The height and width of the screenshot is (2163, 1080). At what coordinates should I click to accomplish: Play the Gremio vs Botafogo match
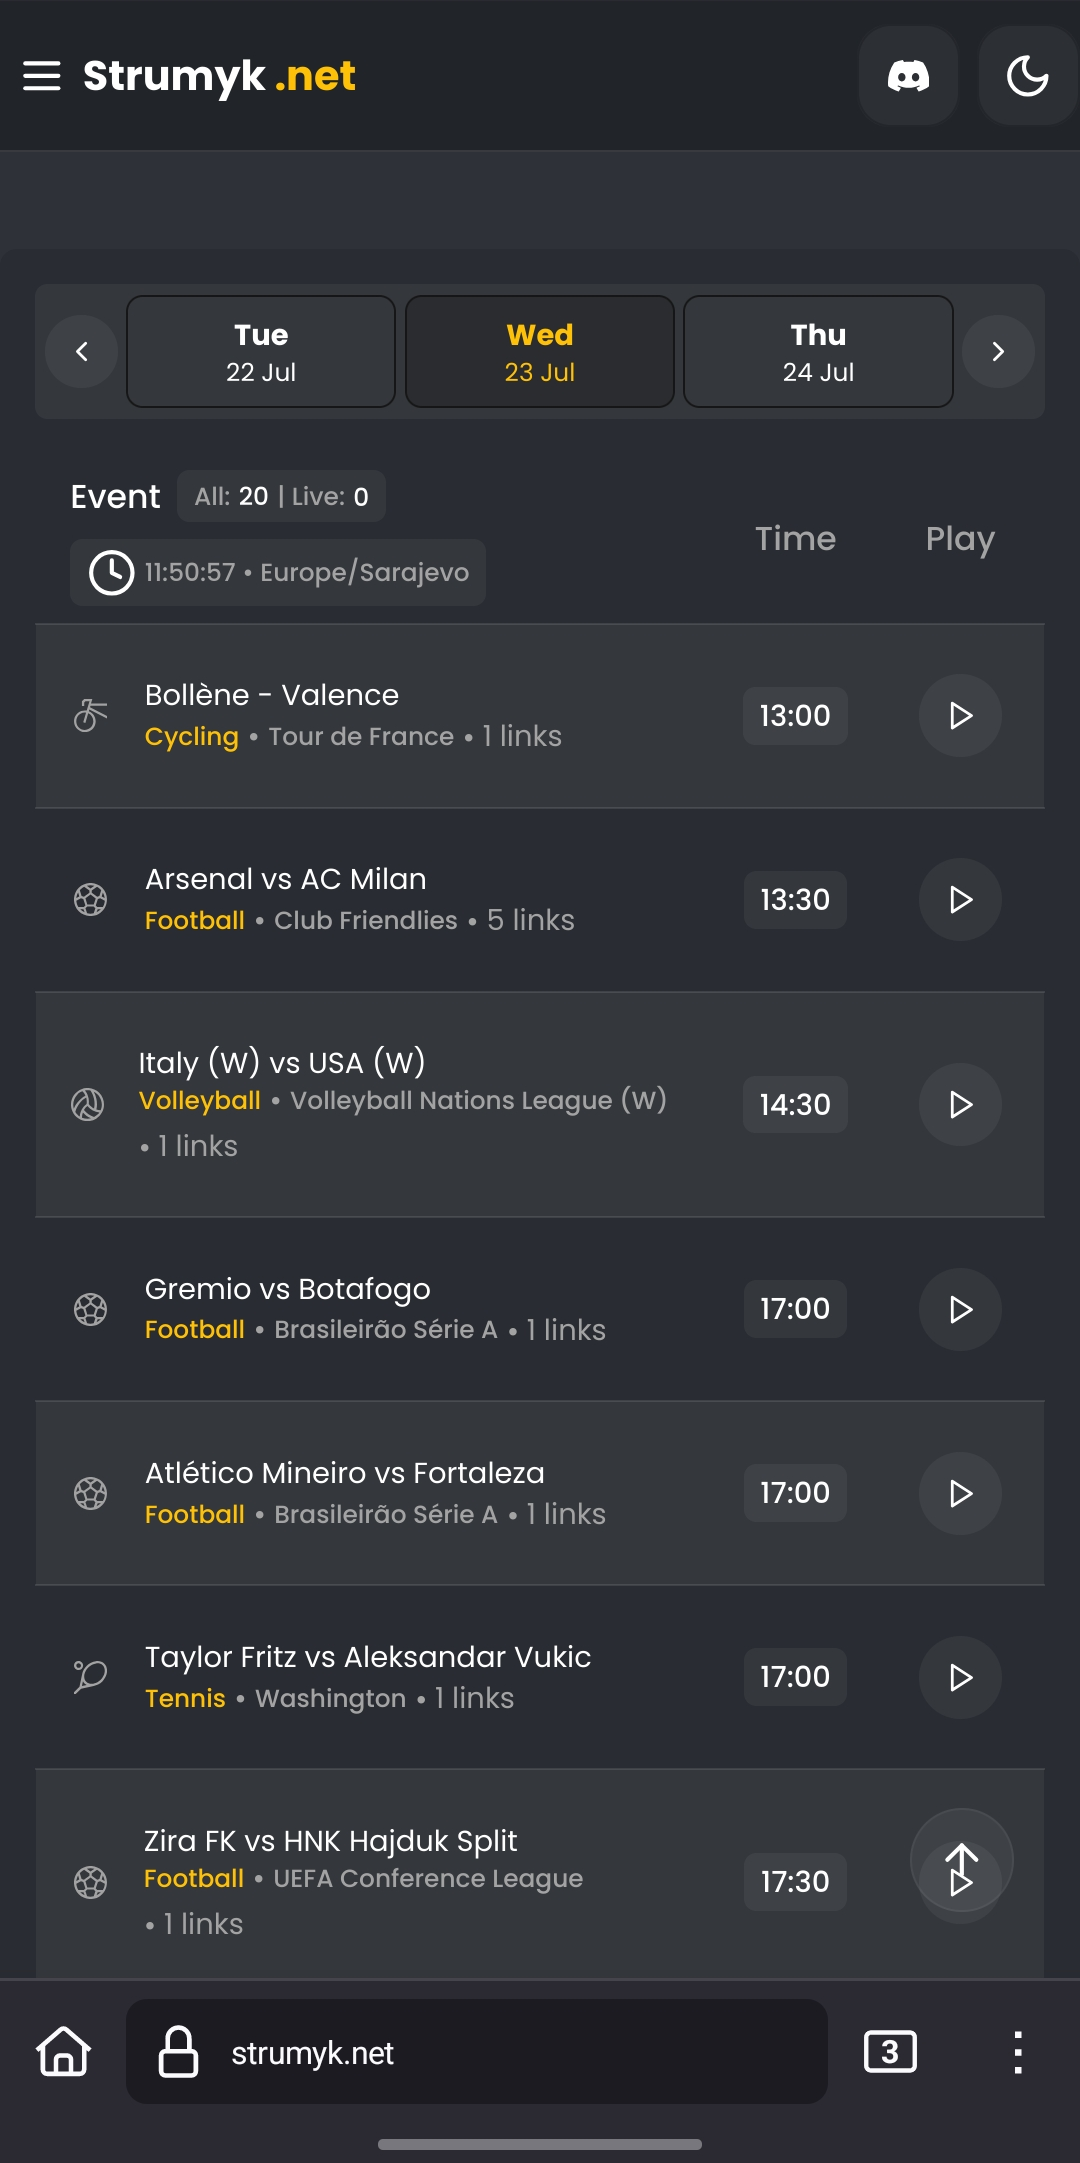pos(960,1310)
